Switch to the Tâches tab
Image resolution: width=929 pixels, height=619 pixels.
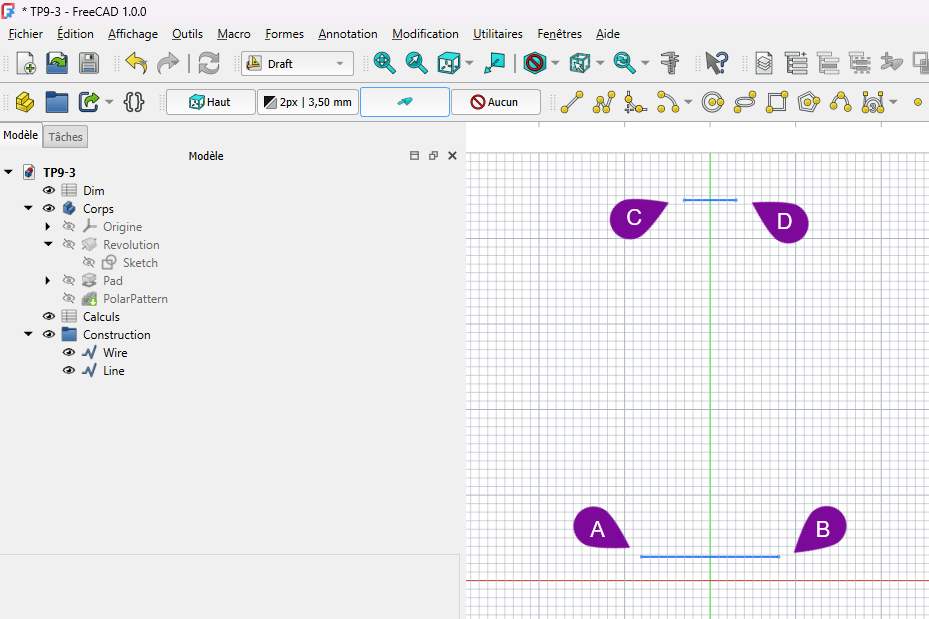[x=66, y=136]
